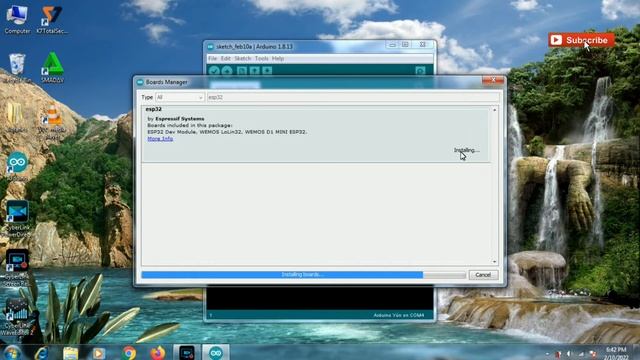Viewport: 640px width, 360px height.
Task: Click the Arduino Yún on COM4 status text
Action: (x=398, y=315)
